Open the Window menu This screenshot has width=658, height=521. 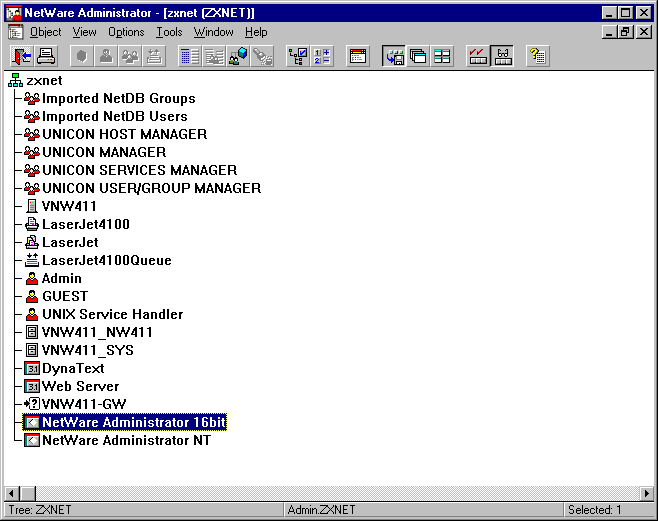click(213, 32)
